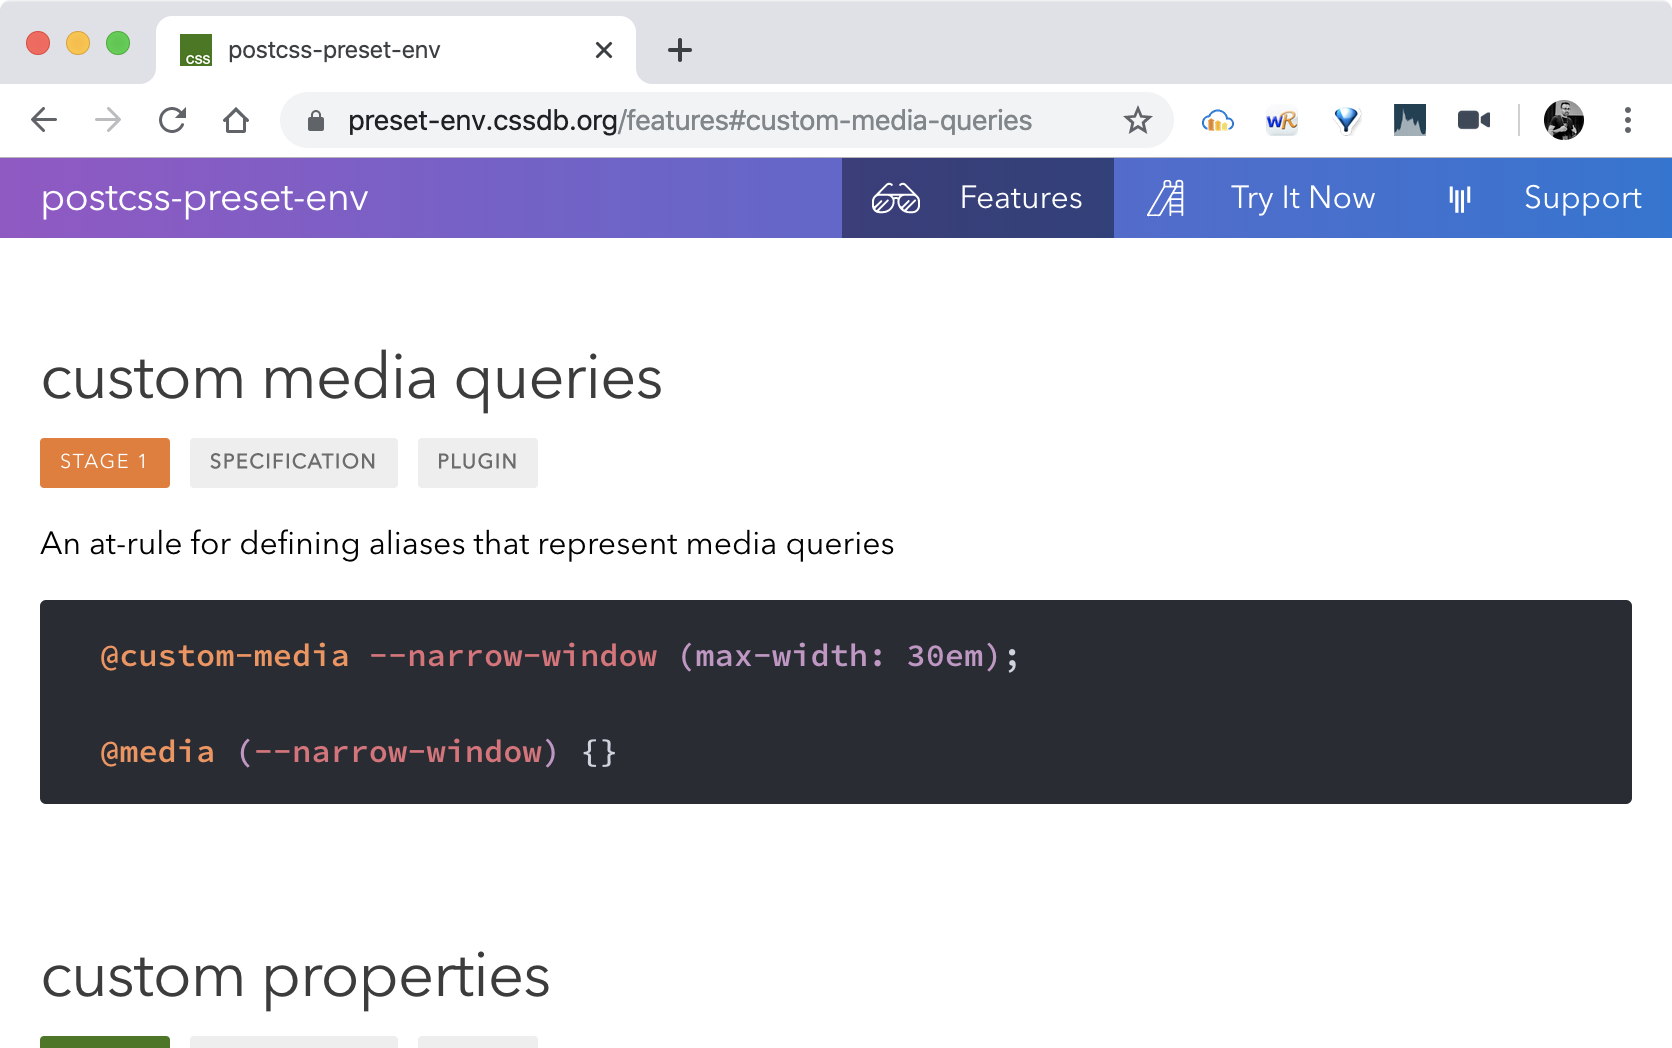Bookmark this page with the star
The width and height of the screenshot is (1672, 1048).
pyautogui.click(x=1138, y=121)
